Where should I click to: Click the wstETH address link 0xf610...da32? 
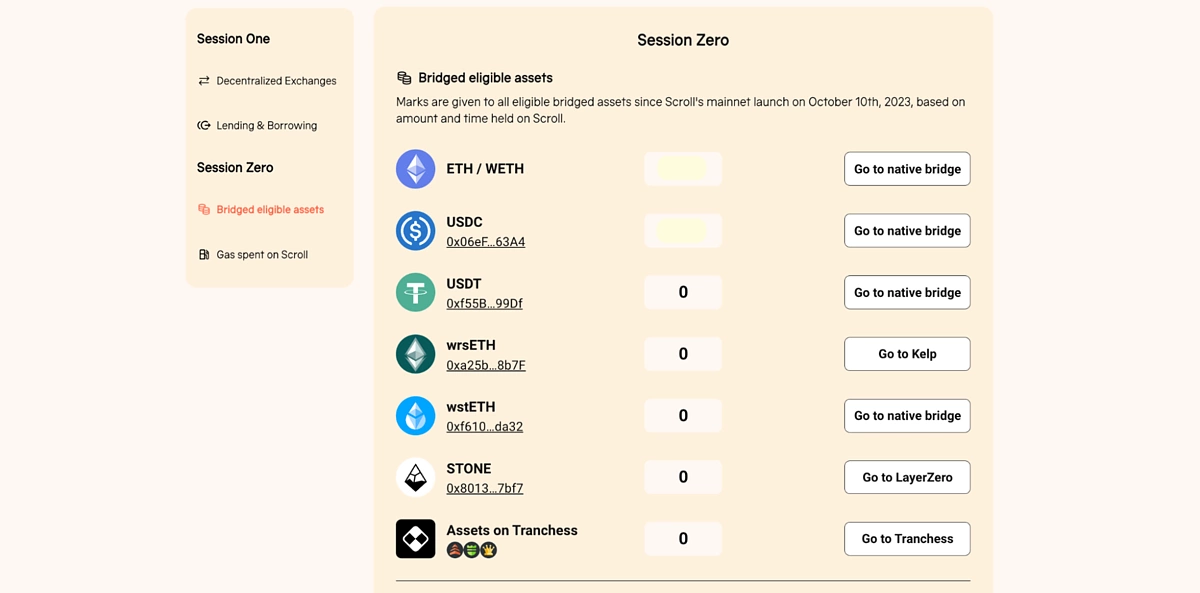486,426
